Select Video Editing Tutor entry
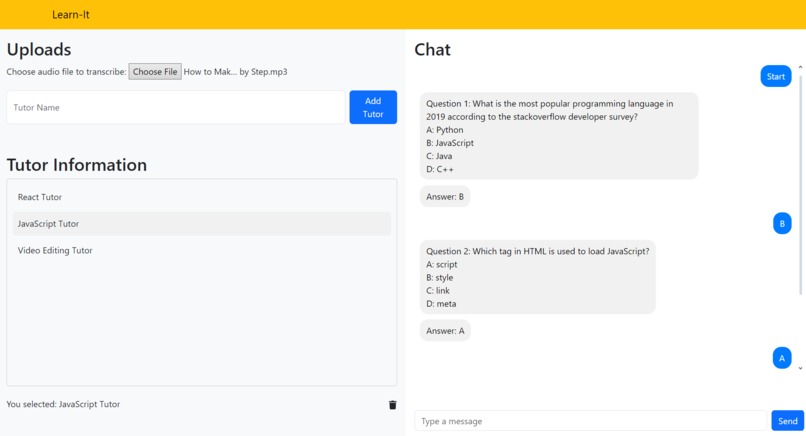This screenshot has height=436, width=806. click(x=202, y=250)
